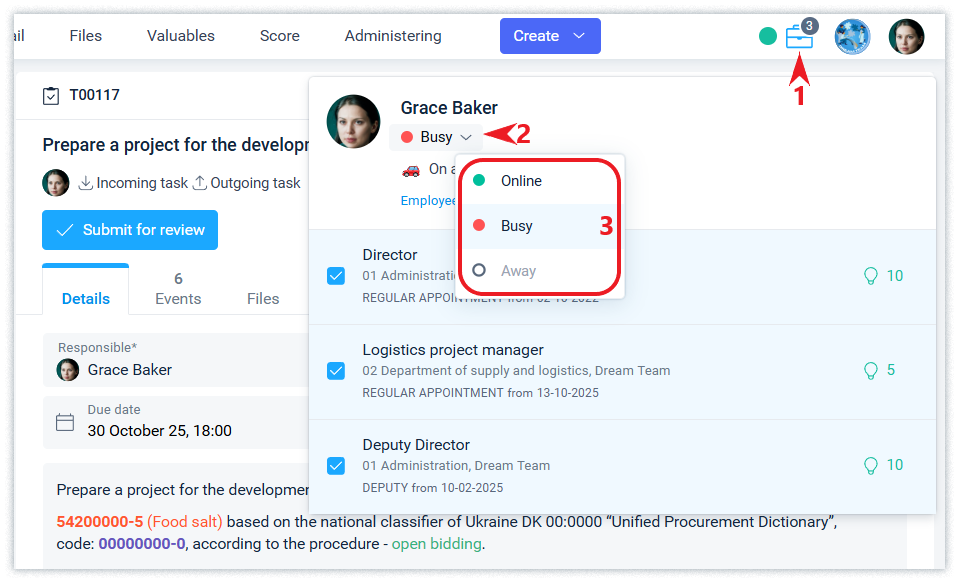The image size is (959, 582).
Task: Open the organization globe logo icon
Action: coord(852,37)
